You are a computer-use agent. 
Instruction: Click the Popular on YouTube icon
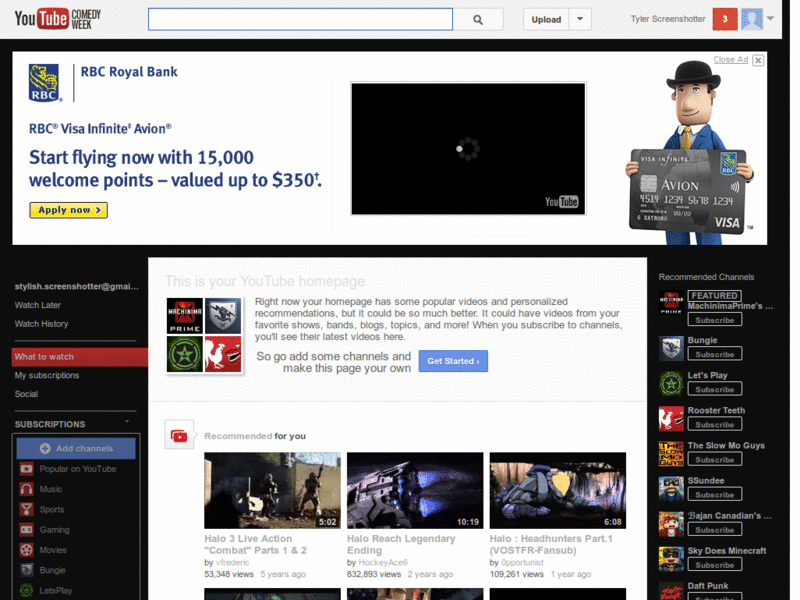[x=27, y=469]
